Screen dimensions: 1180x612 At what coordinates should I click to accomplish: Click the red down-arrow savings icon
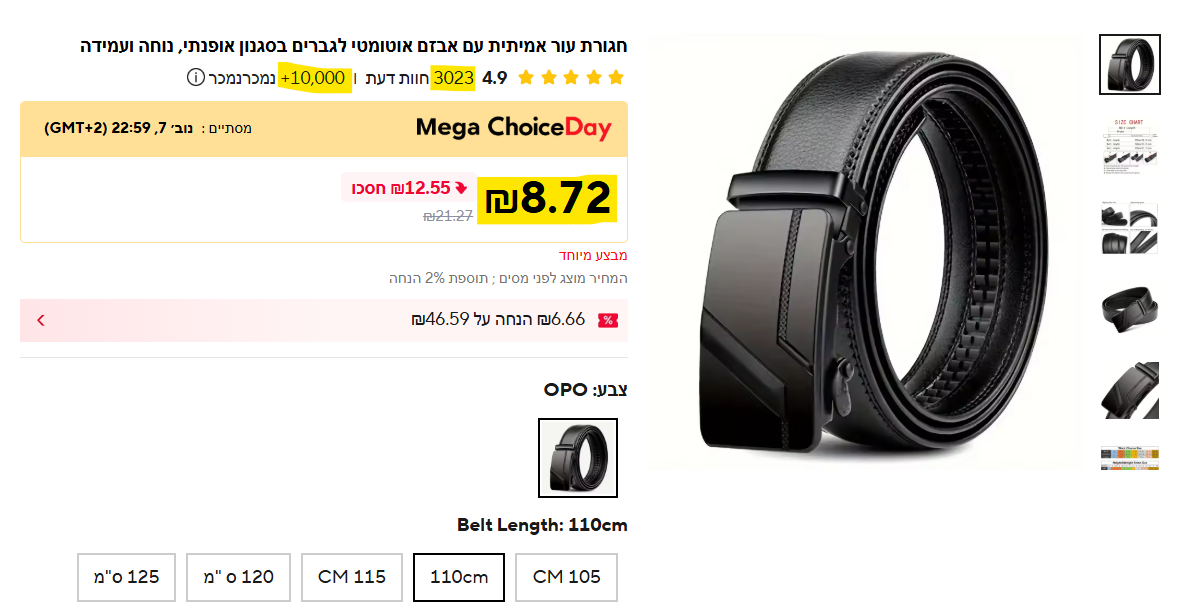pyautogui.click(x=461, y=187)
